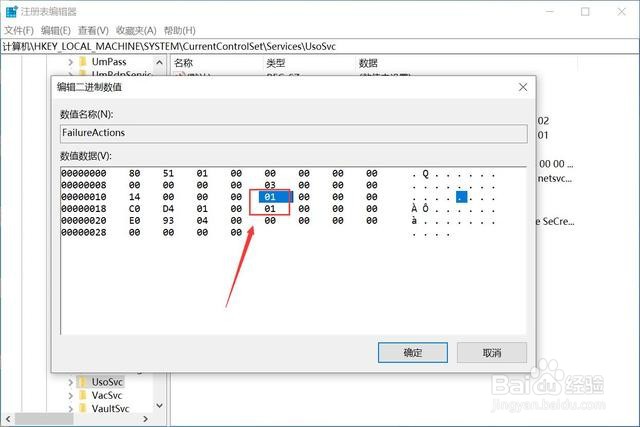Click the SeCre... data cell behind dialog
This screenshot has height=427, width=640.
(x=555, y=222)
